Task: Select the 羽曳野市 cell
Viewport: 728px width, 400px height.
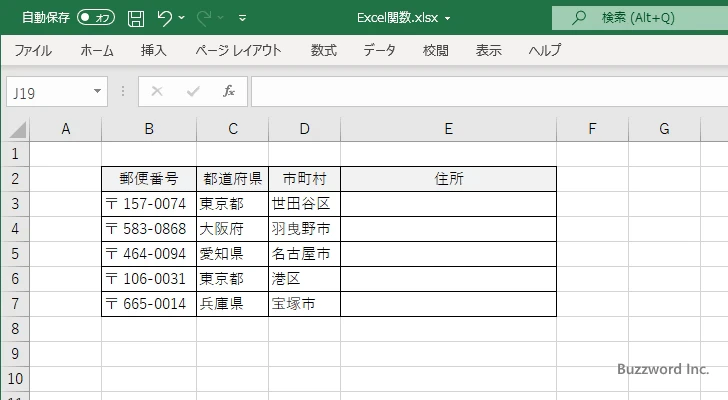Action: 305,229
